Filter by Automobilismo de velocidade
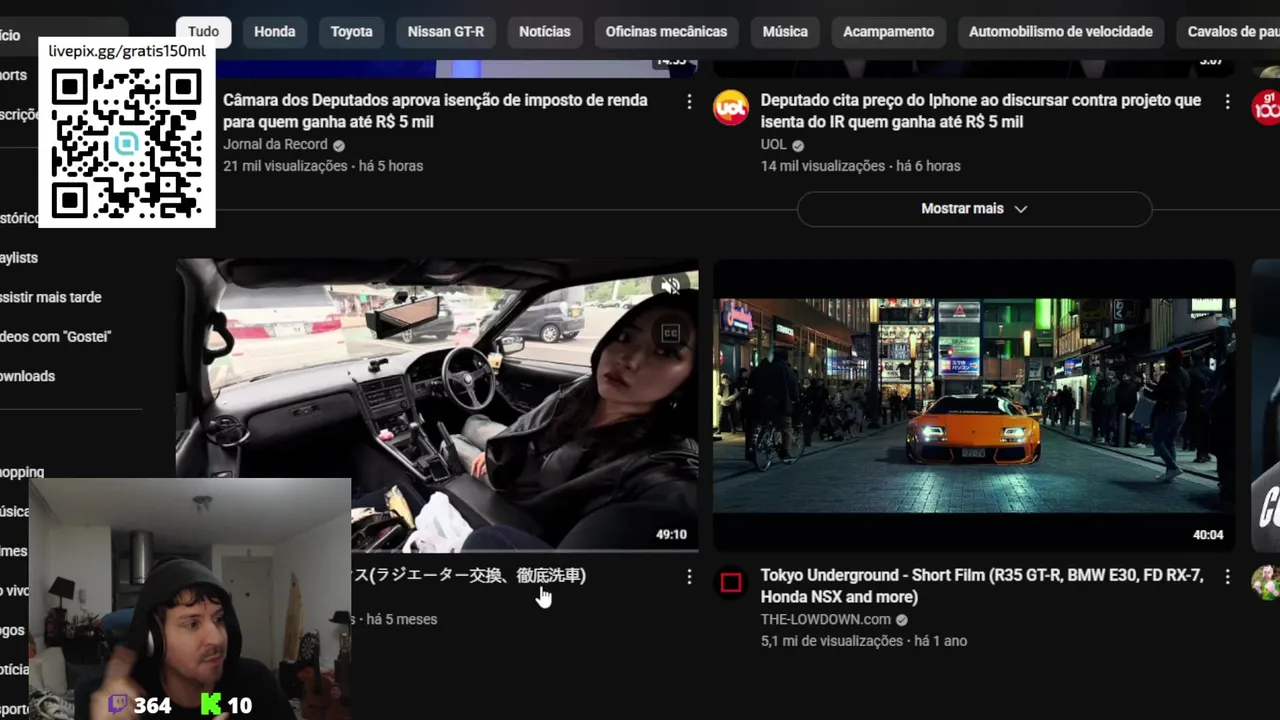This screenshot has width=1280, height=720. pos(1060,32)
